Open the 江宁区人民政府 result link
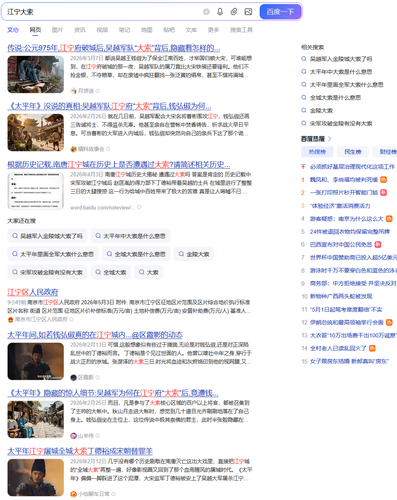 point(33,292)
